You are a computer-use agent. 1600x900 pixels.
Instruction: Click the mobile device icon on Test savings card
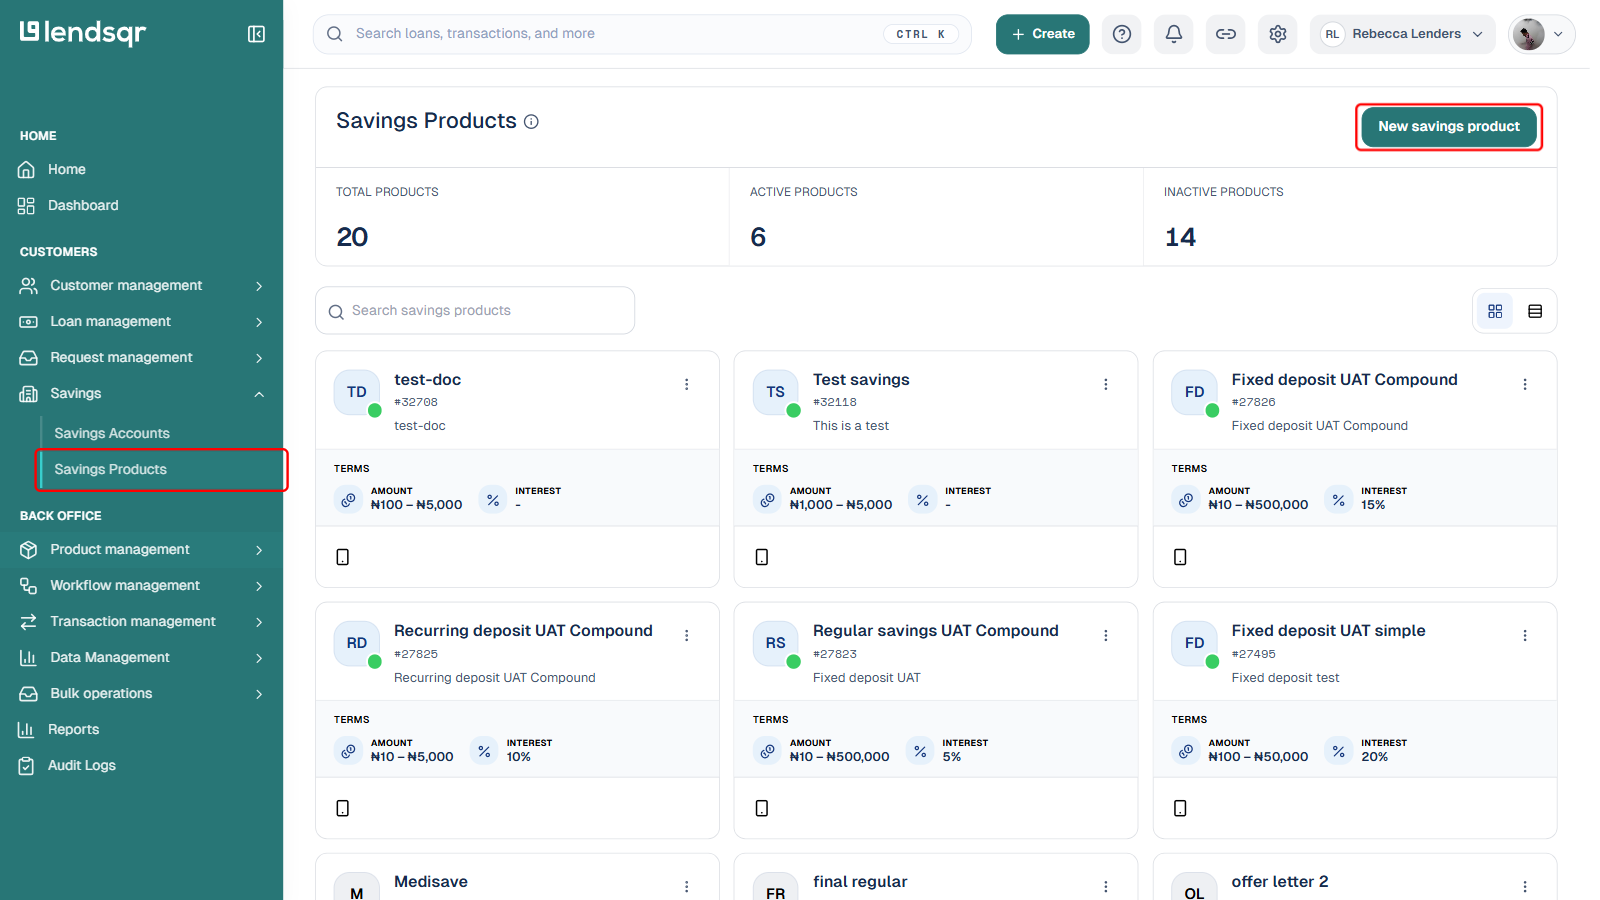[x=762, y=557]
